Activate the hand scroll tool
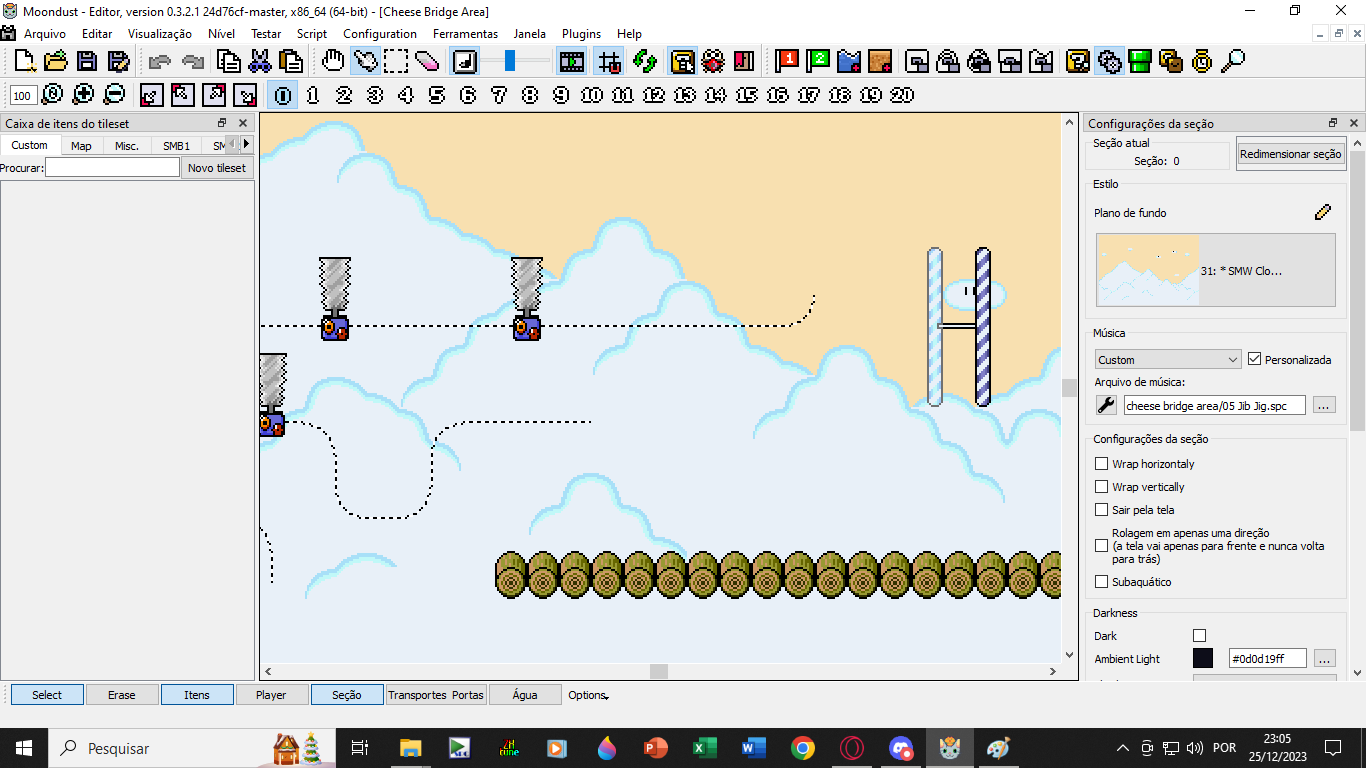The image size is (1366, 768). point(334,61)
